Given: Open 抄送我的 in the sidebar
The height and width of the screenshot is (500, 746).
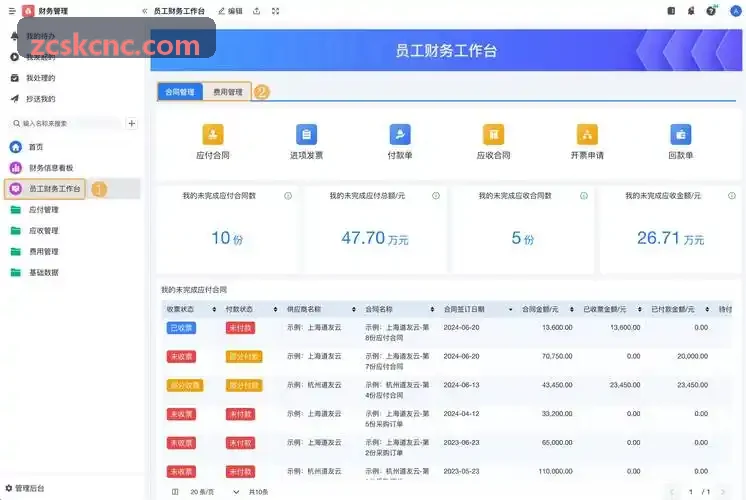Looking at the screenshot, I should click(40, 99).
